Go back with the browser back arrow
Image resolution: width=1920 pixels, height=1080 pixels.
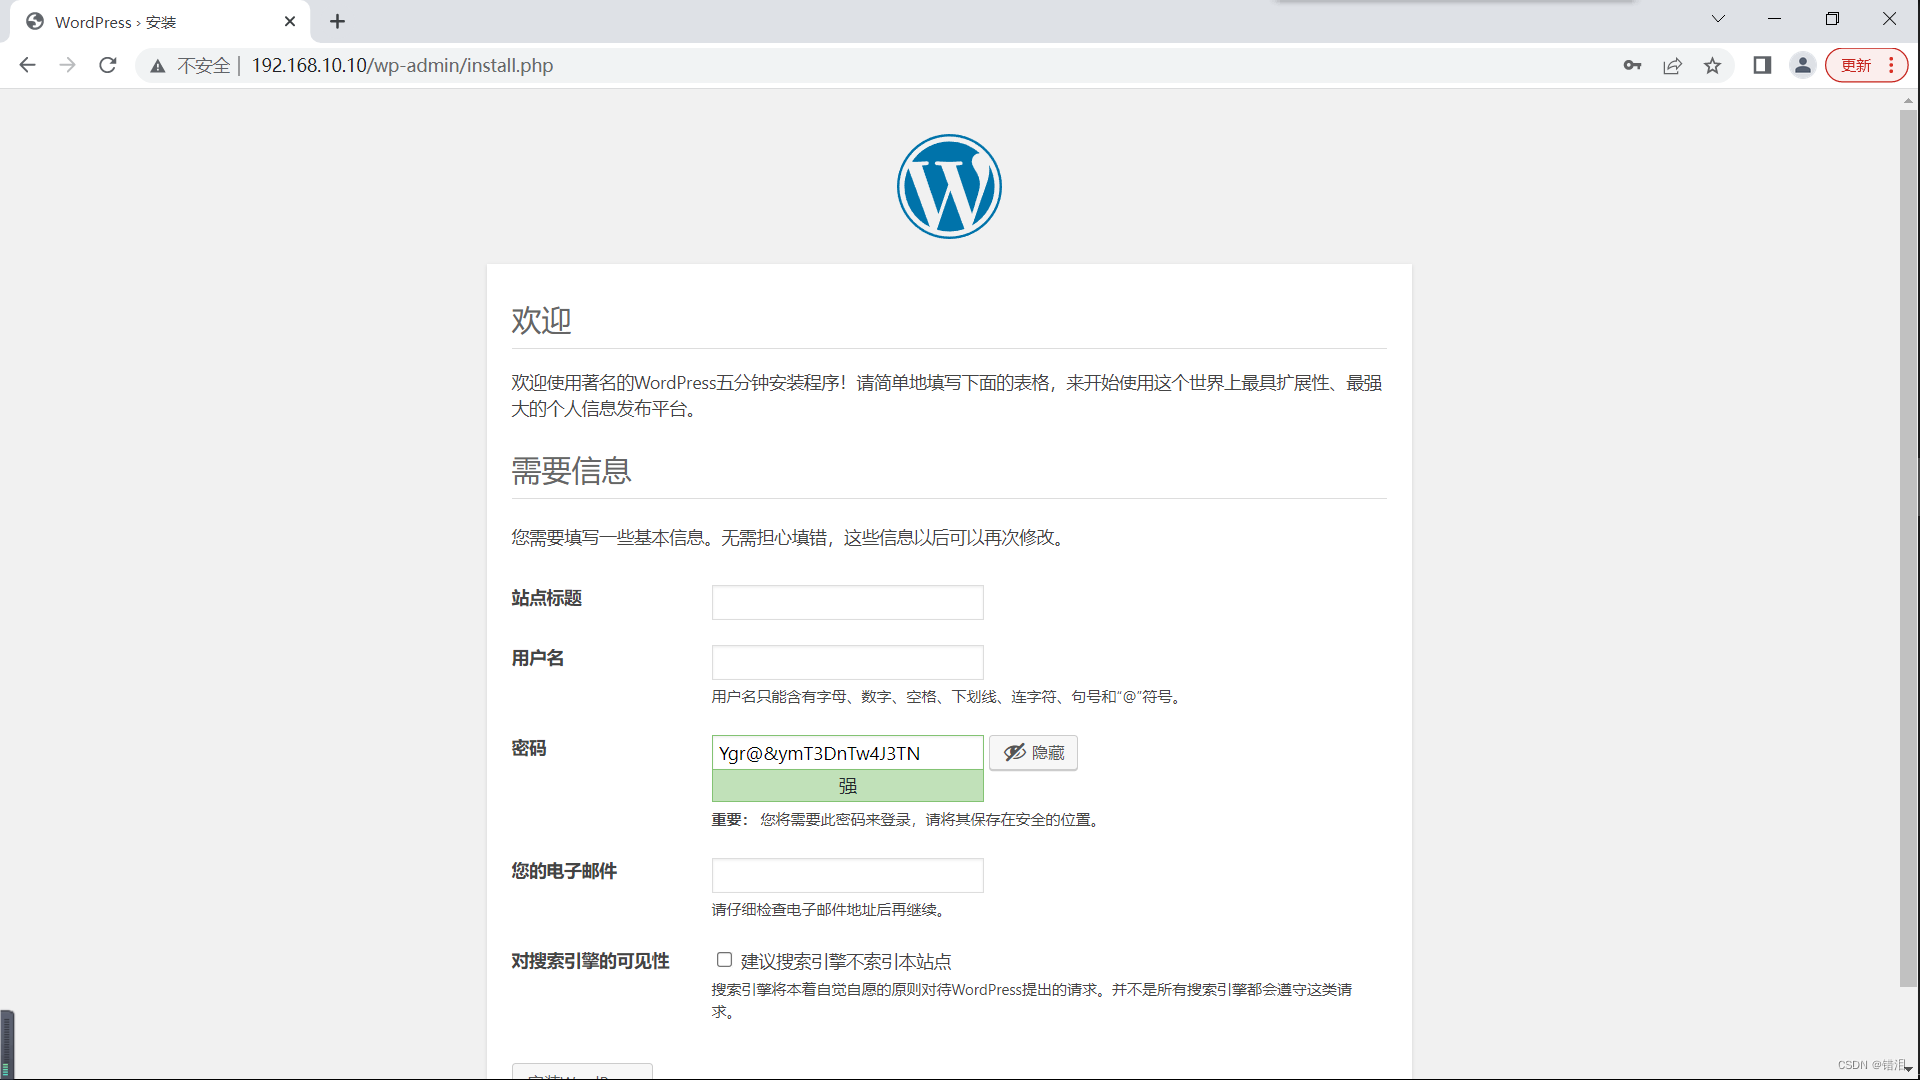(x=27, y=65)
